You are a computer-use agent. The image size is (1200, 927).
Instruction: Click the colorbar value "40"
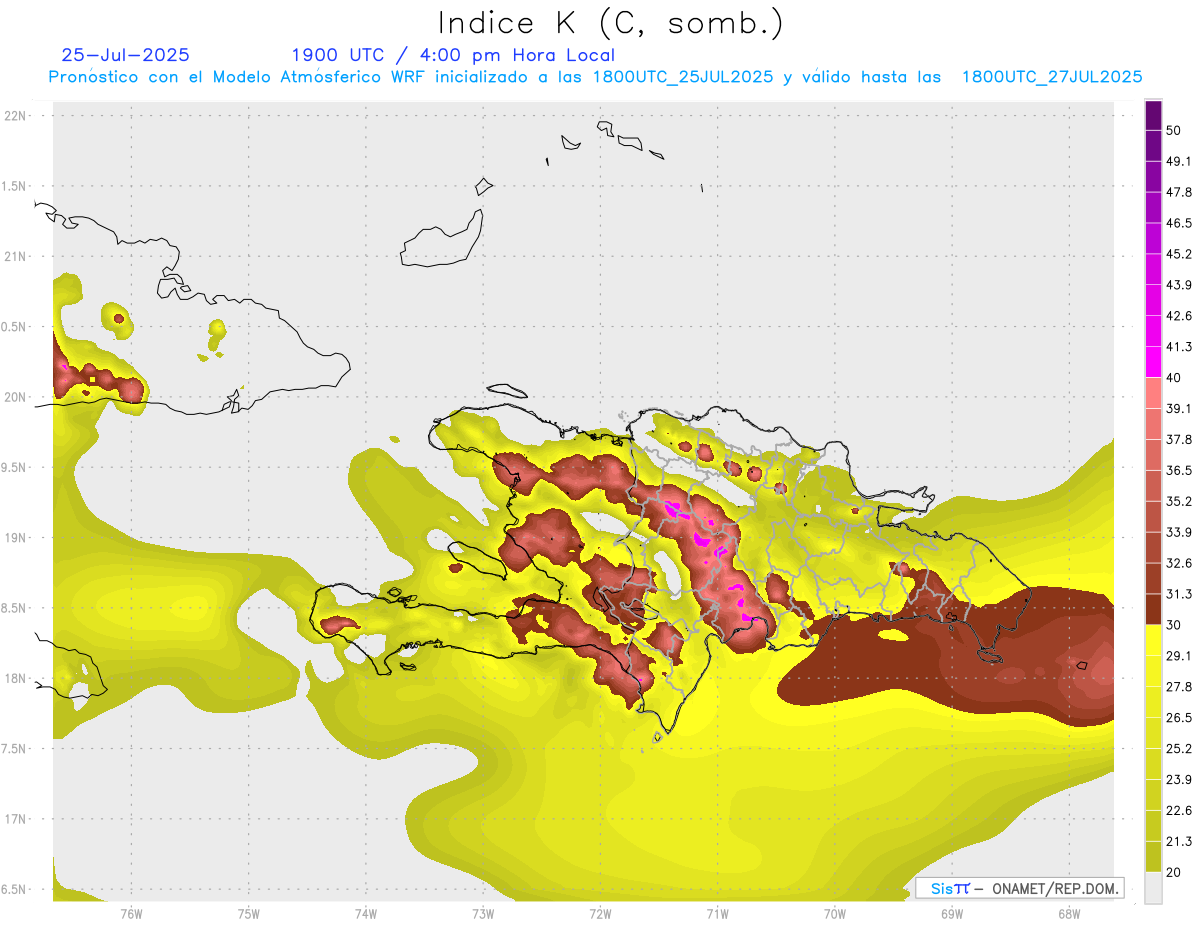pos(1173,378)
